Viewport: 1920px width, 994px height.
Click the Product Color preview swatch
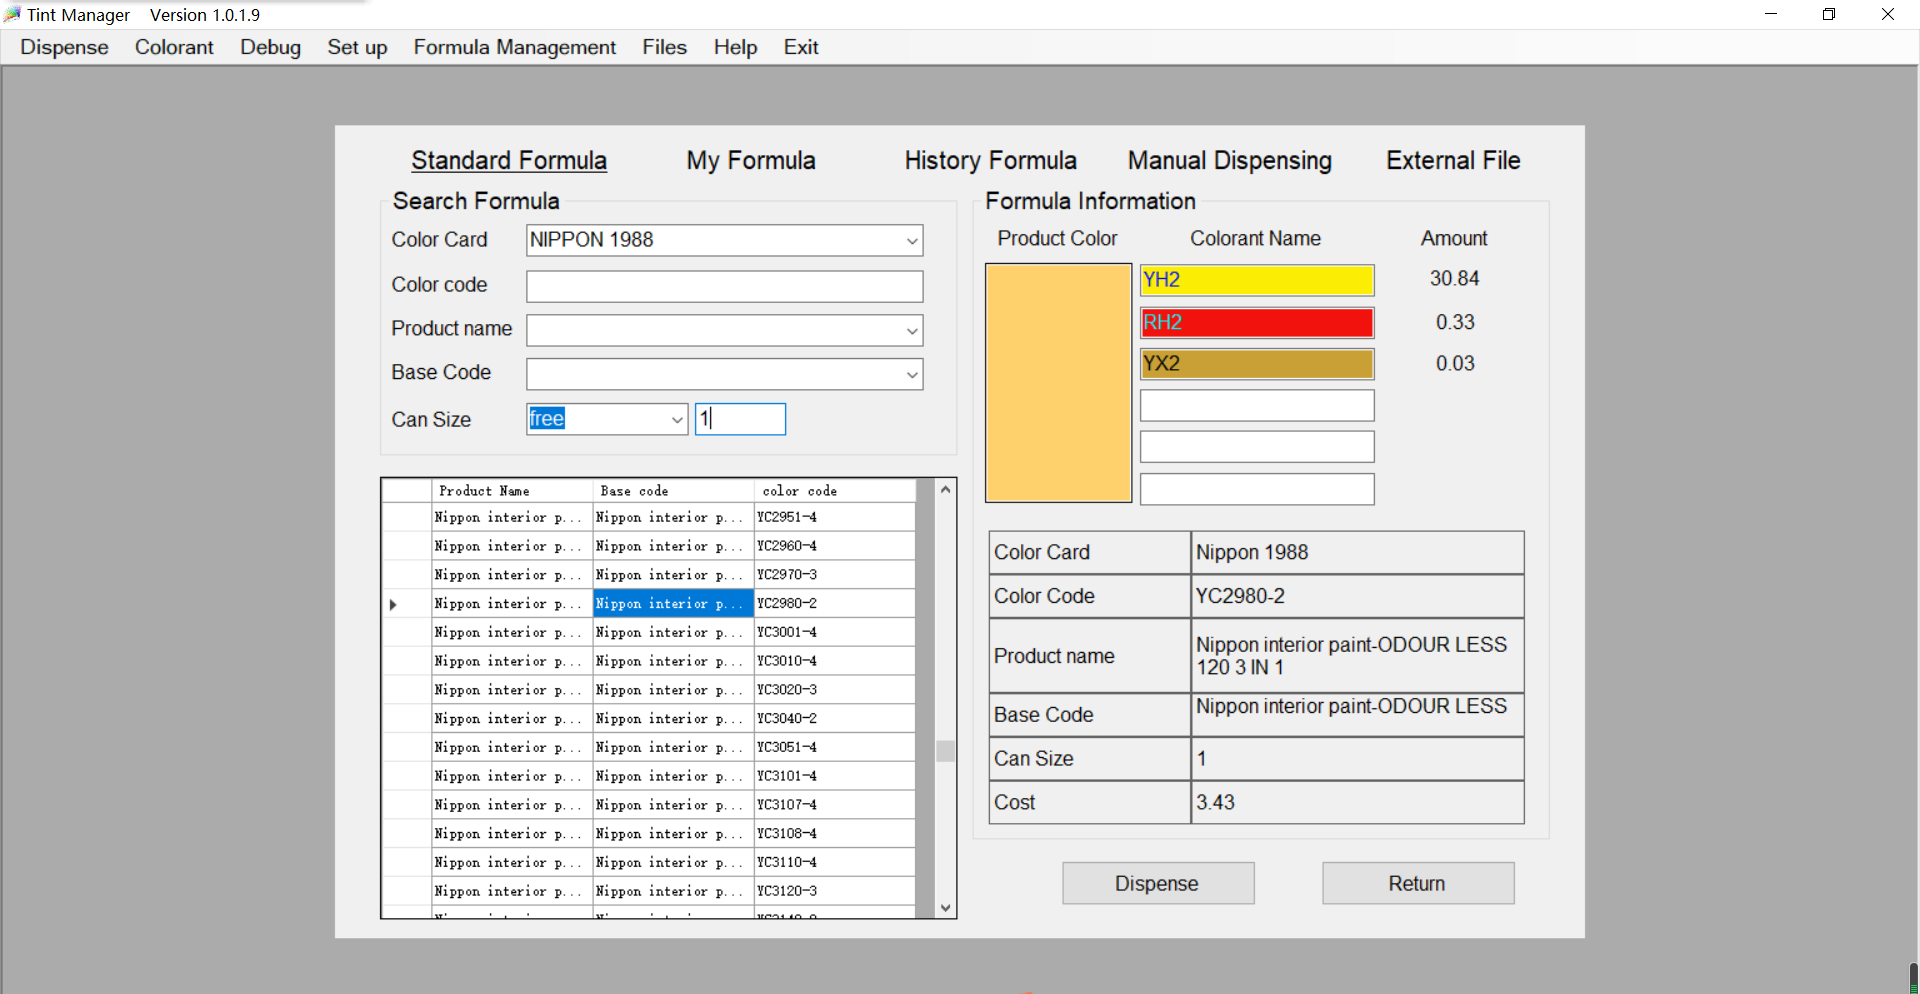1058,382
